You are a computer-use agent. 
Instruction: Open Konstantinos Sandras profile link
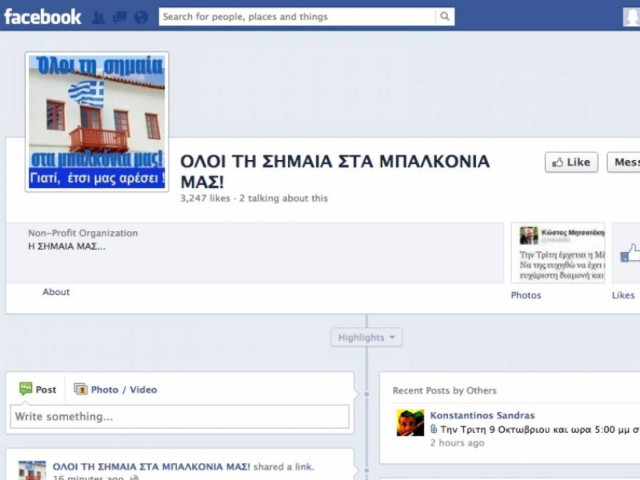point(482,416)
